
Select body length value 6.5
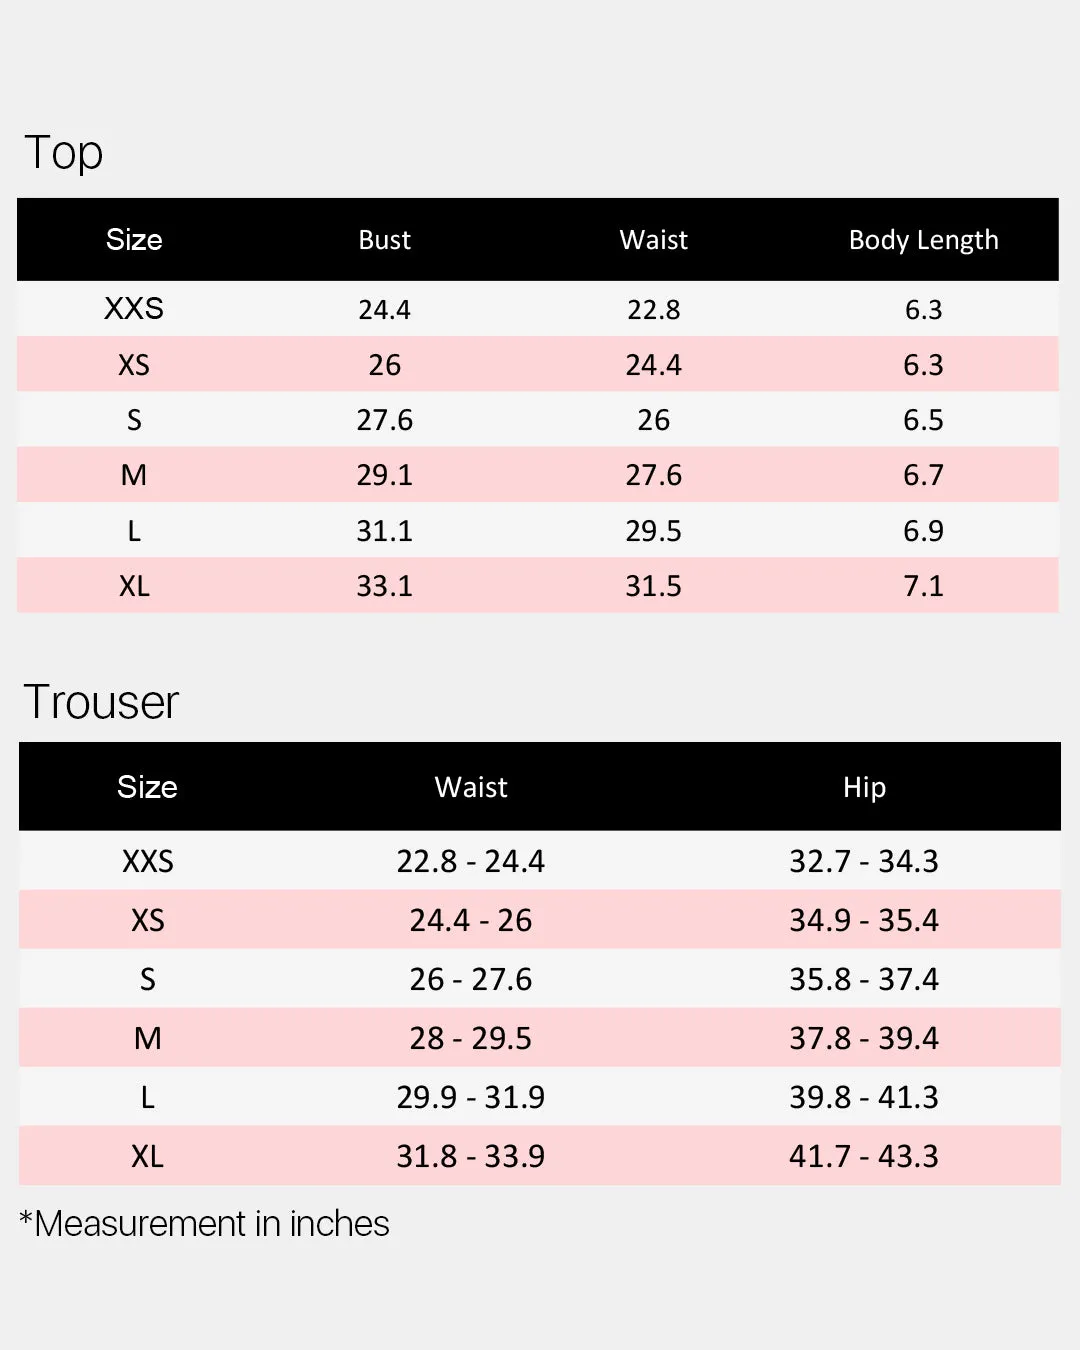click(x=924, y=420)
